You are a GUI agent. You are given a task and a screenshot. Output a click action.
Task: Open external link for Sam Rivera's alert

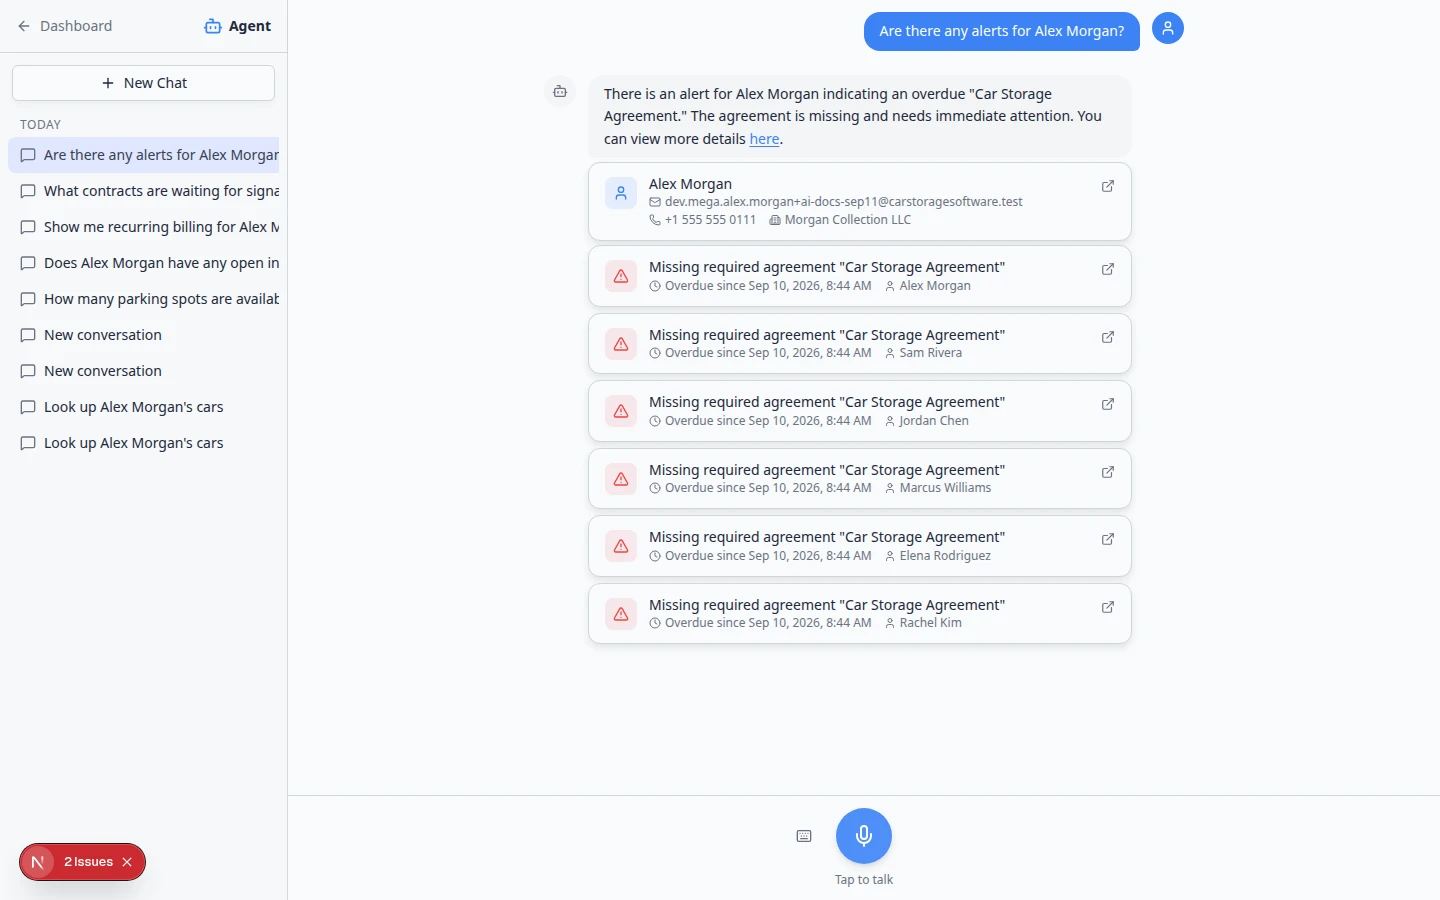(1108, 337)
